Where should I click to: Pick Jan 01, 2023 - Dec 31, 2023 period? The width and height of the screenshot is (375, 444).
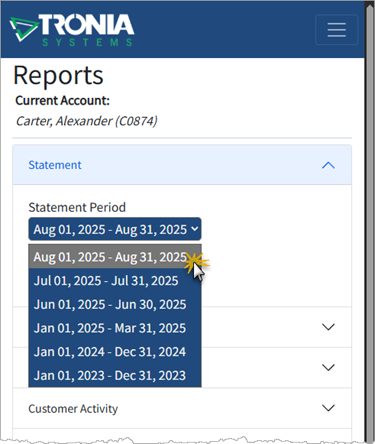tap(115, 375)
